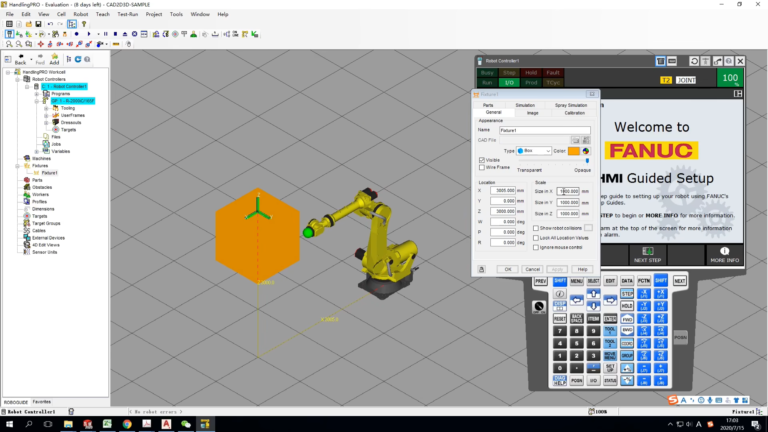Toggle the I/O indicator on controller
Screen dimensions: 768x432
pos(509,83)
